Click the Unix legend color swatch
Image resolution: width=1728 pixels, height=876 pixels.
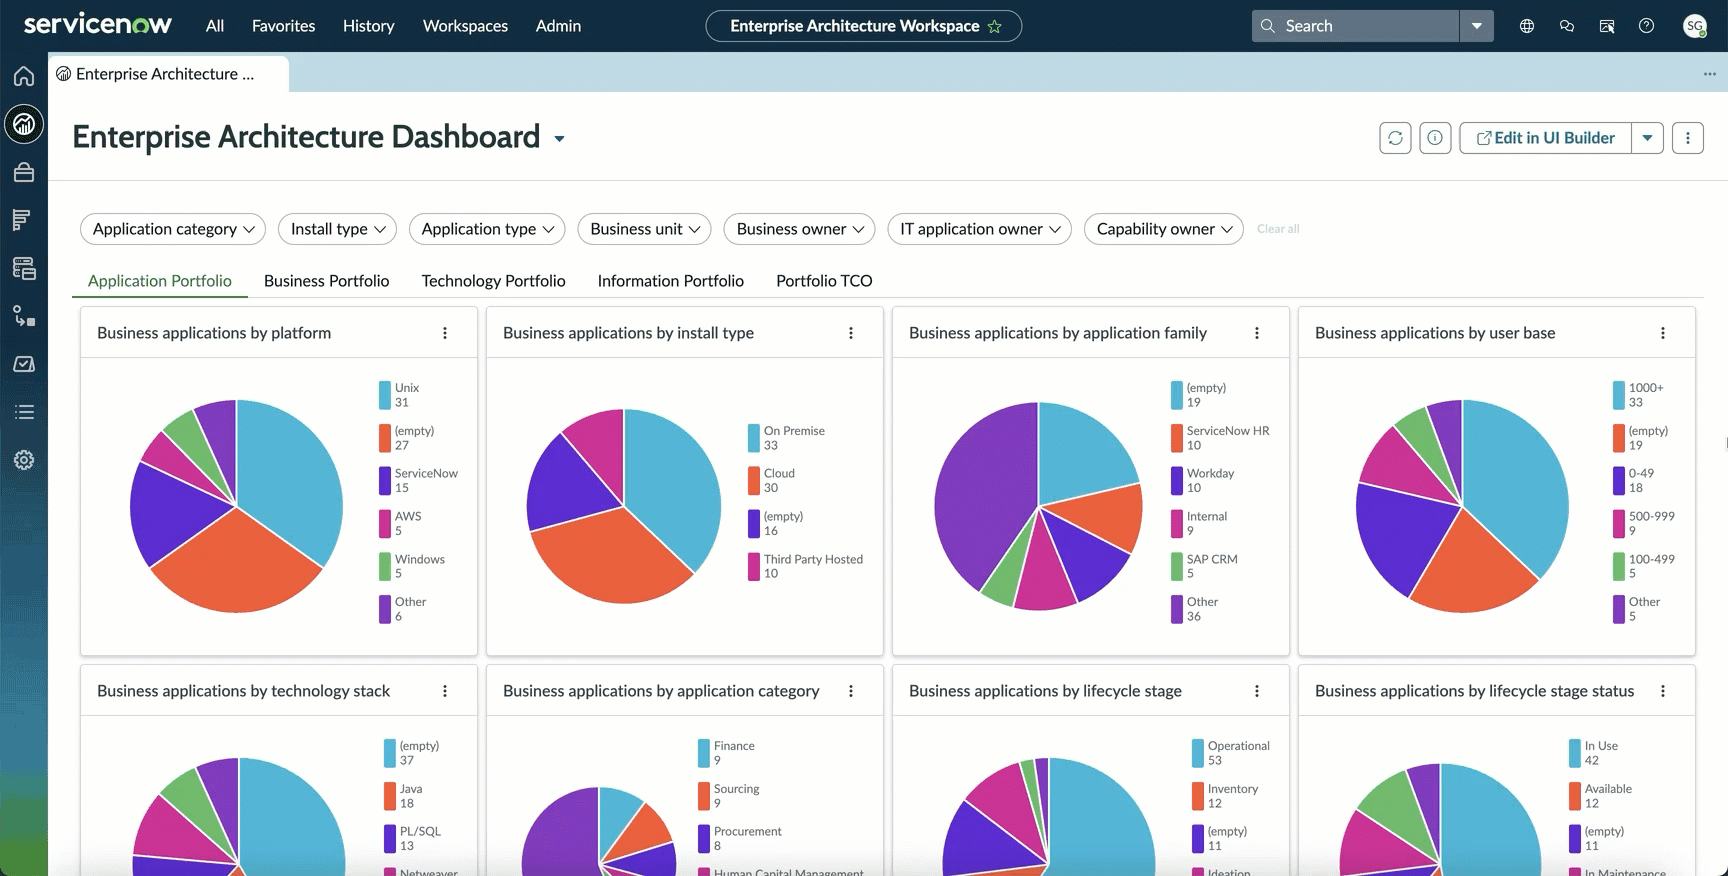(x=385, y=395)
